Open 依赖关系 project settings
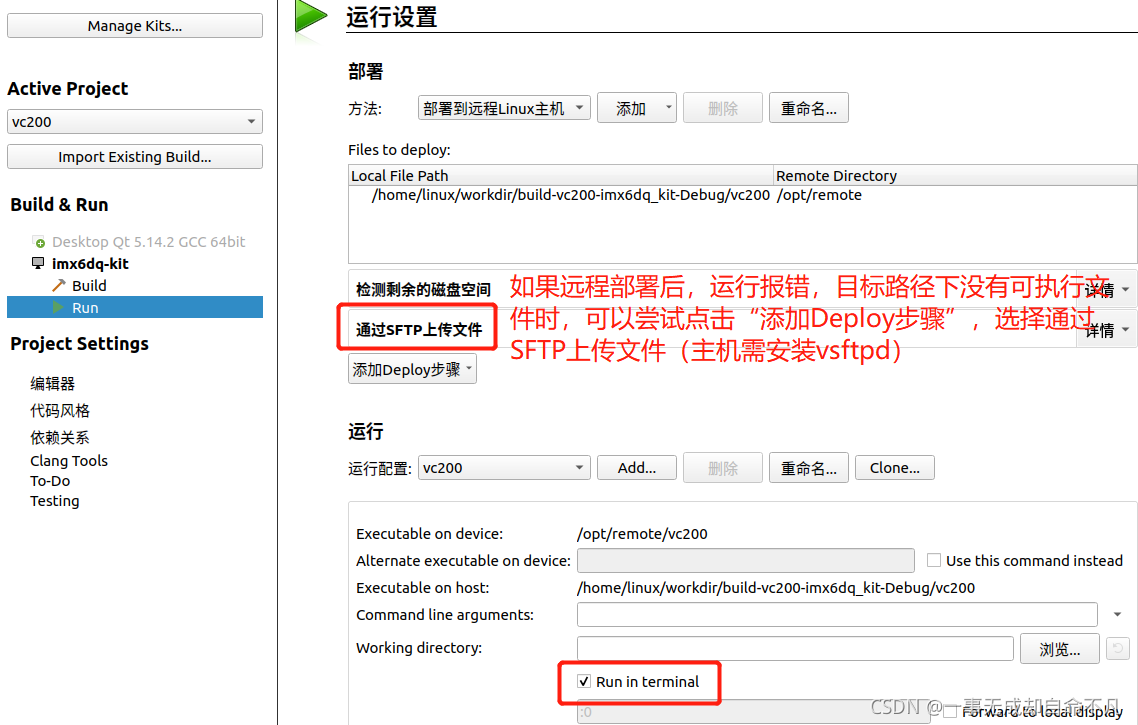 60,438
